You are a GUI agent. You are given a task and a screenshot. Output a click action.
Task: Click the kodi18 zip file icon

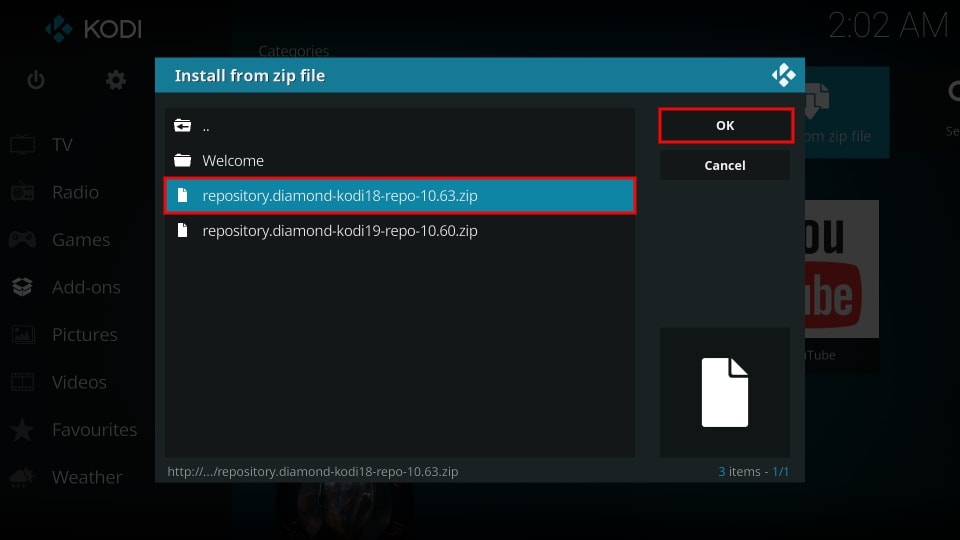coord(182,195)
